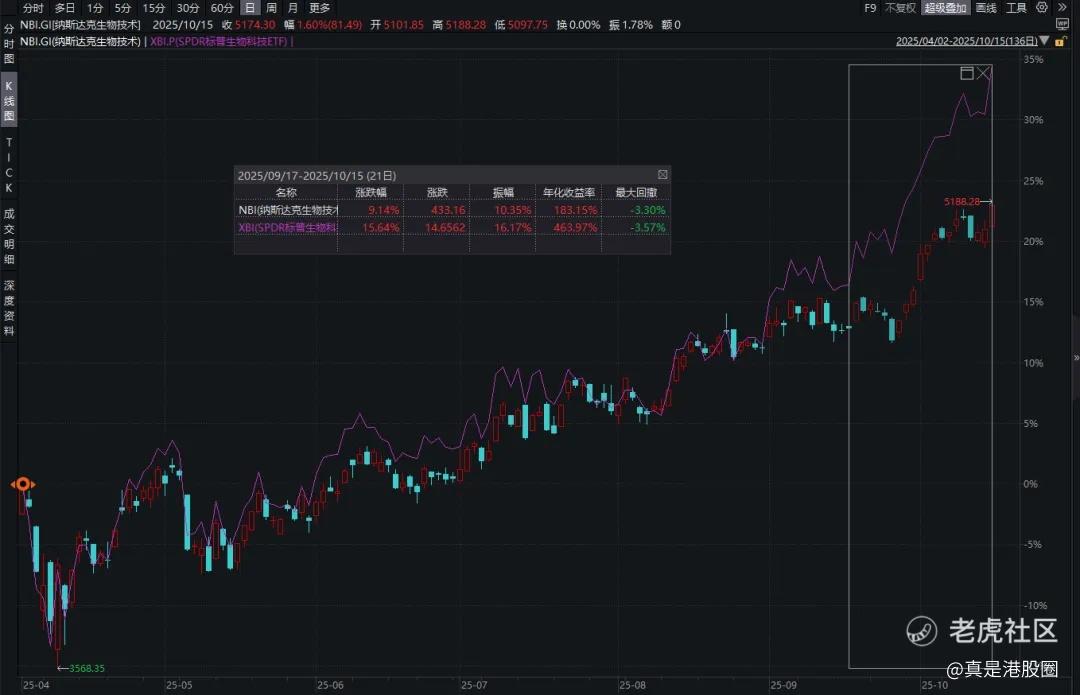Select the 5分 timeframe

point(123,8)
